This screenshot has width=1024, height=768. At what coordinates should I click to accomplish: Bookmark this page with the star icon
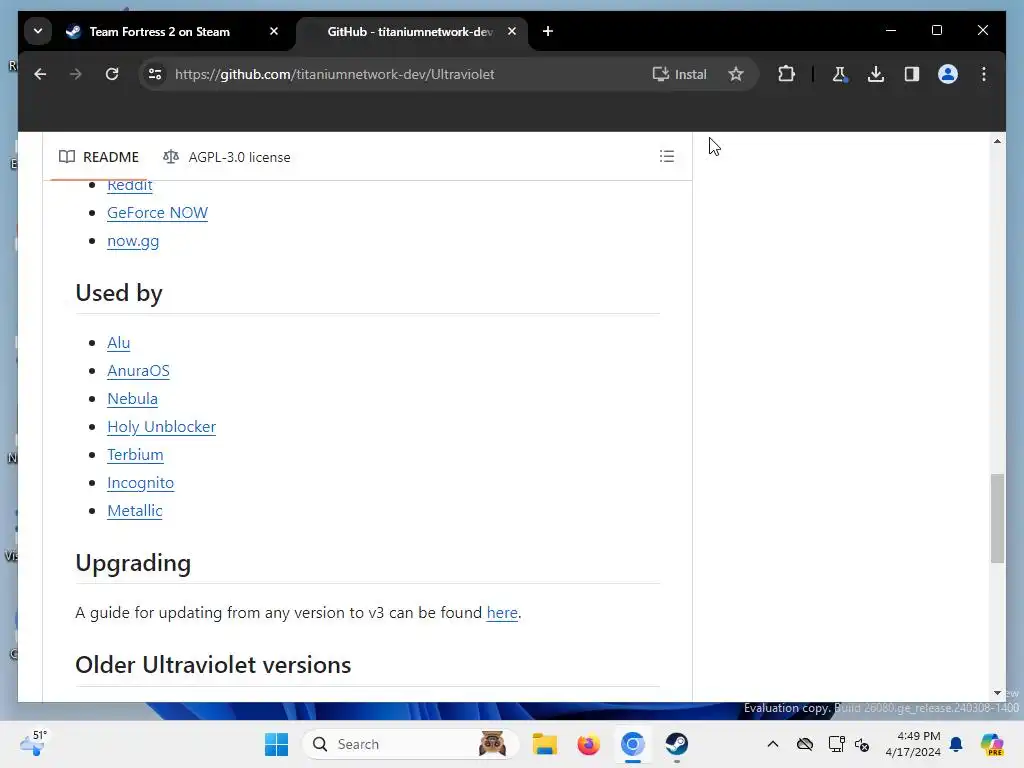(736, 74)
